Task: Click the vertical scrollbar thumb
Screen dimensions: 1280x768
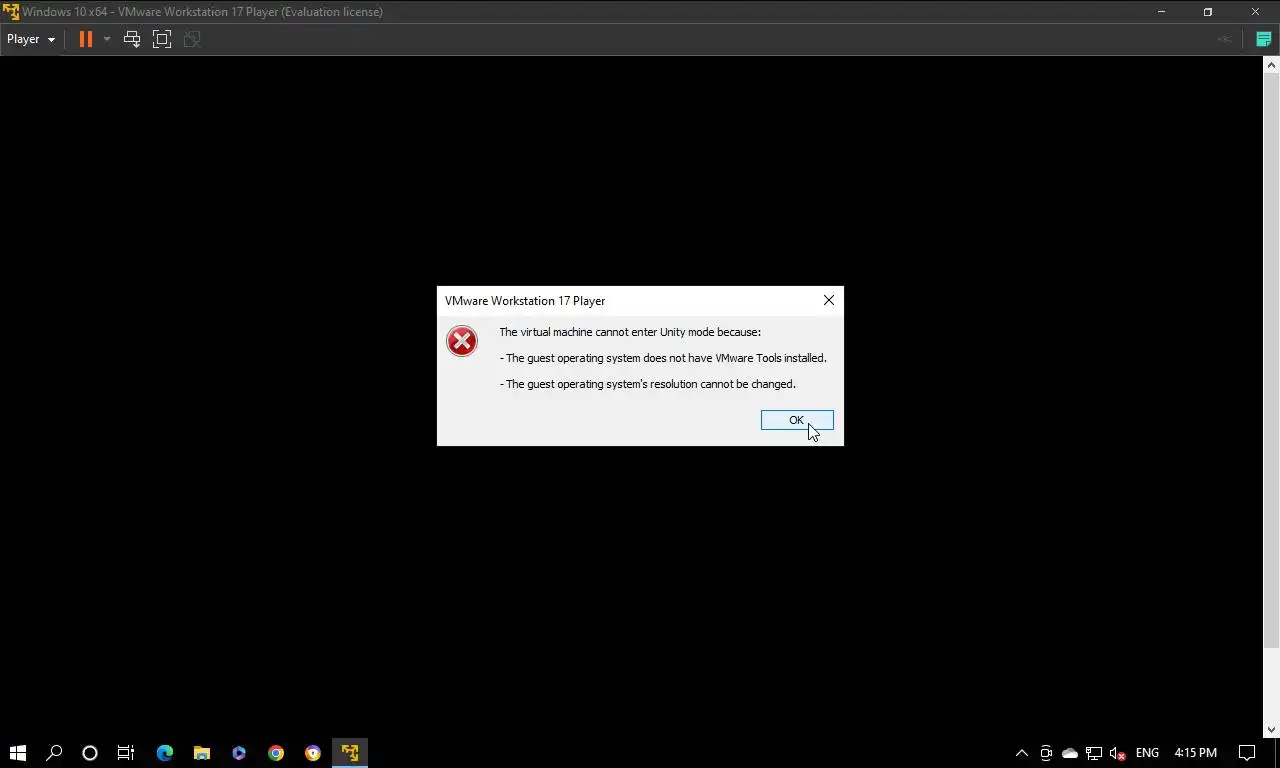Action: (1272, 361)
